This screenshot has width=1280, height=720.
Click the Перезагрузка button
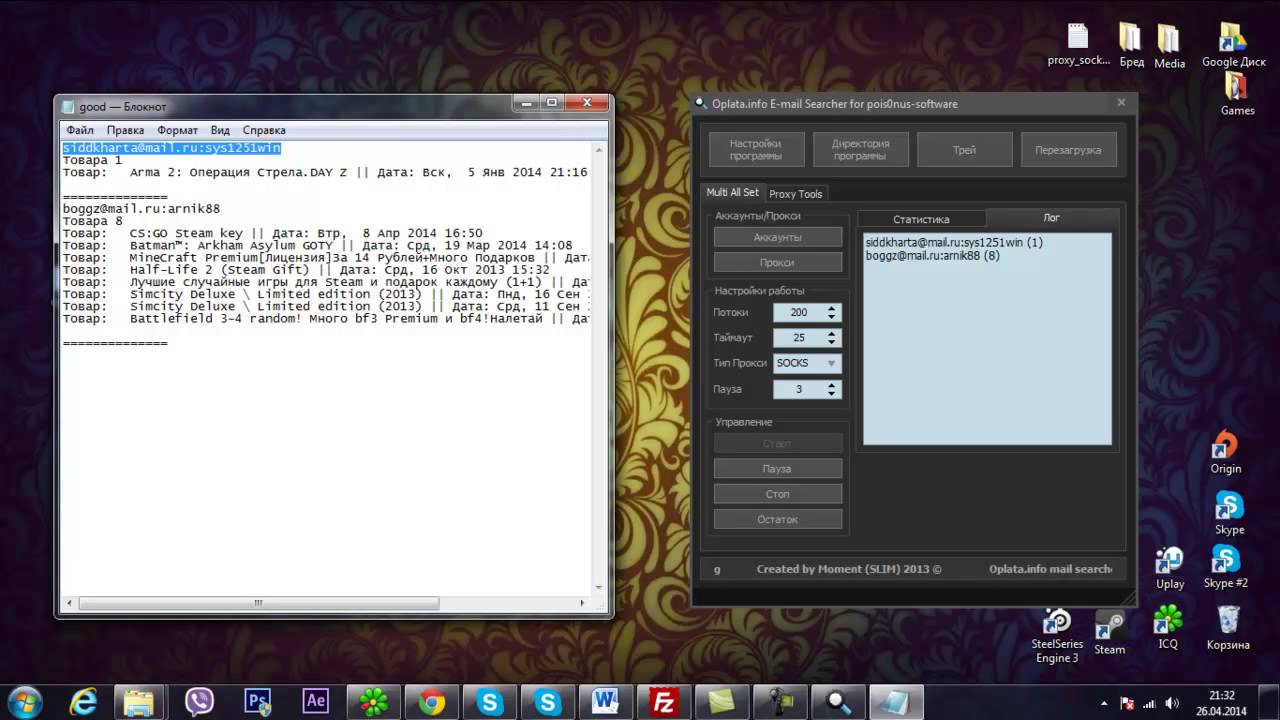click(x=1068, y=150)
